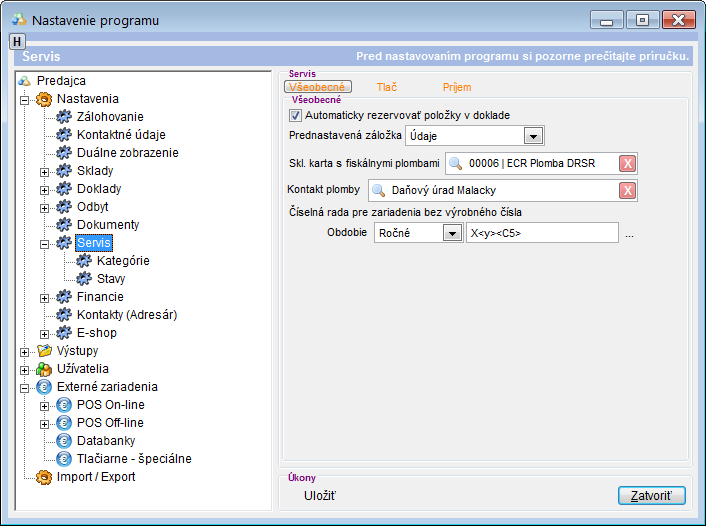Switch to the Tlač tab
This screenshot has width=706, height=526.
(x=386, y=88)
